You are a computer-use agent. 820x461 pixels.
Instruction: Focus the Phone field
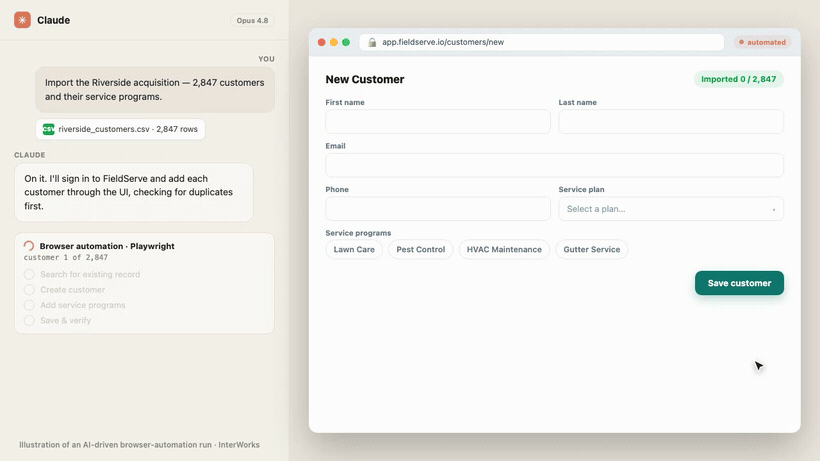[438, 209]
